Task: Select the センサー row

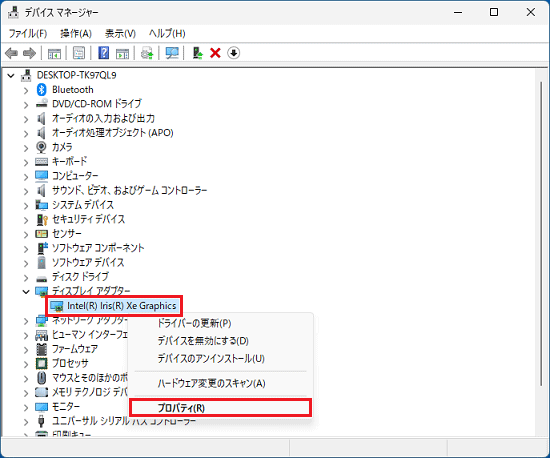Action: pyautogui.click(x=67, y=234)
